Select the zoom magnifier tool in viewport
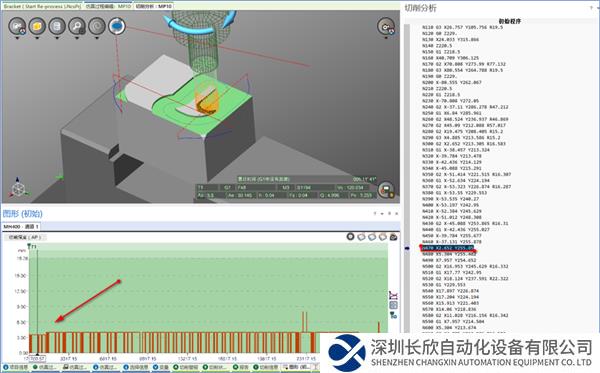Image resolution: width=600 pixels, height=373 pixels. (77, 26)
